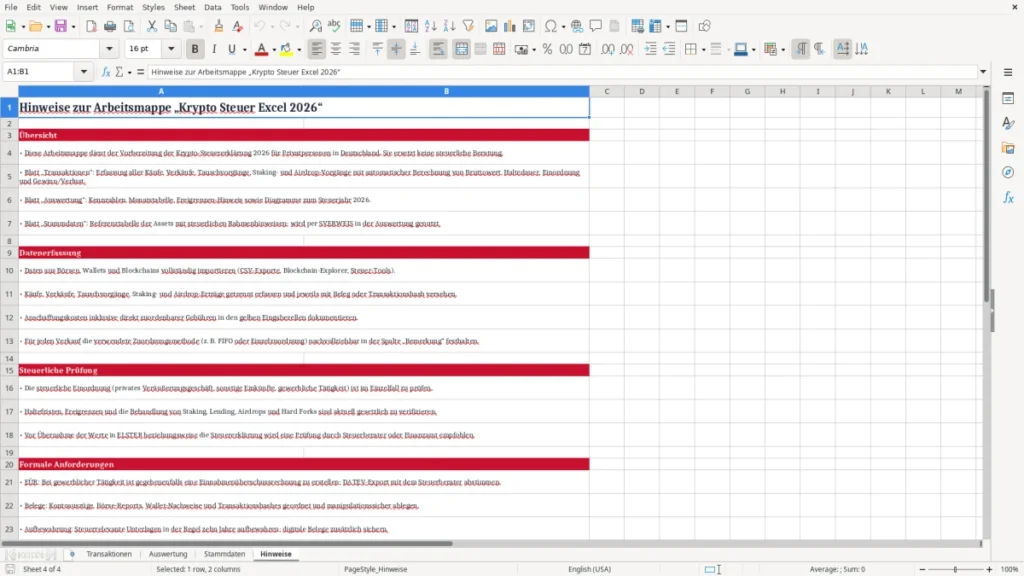Open conditional formatting dropdown arrow
Image resolution: width=1024 pixels, height=576 pixels.
783,50
